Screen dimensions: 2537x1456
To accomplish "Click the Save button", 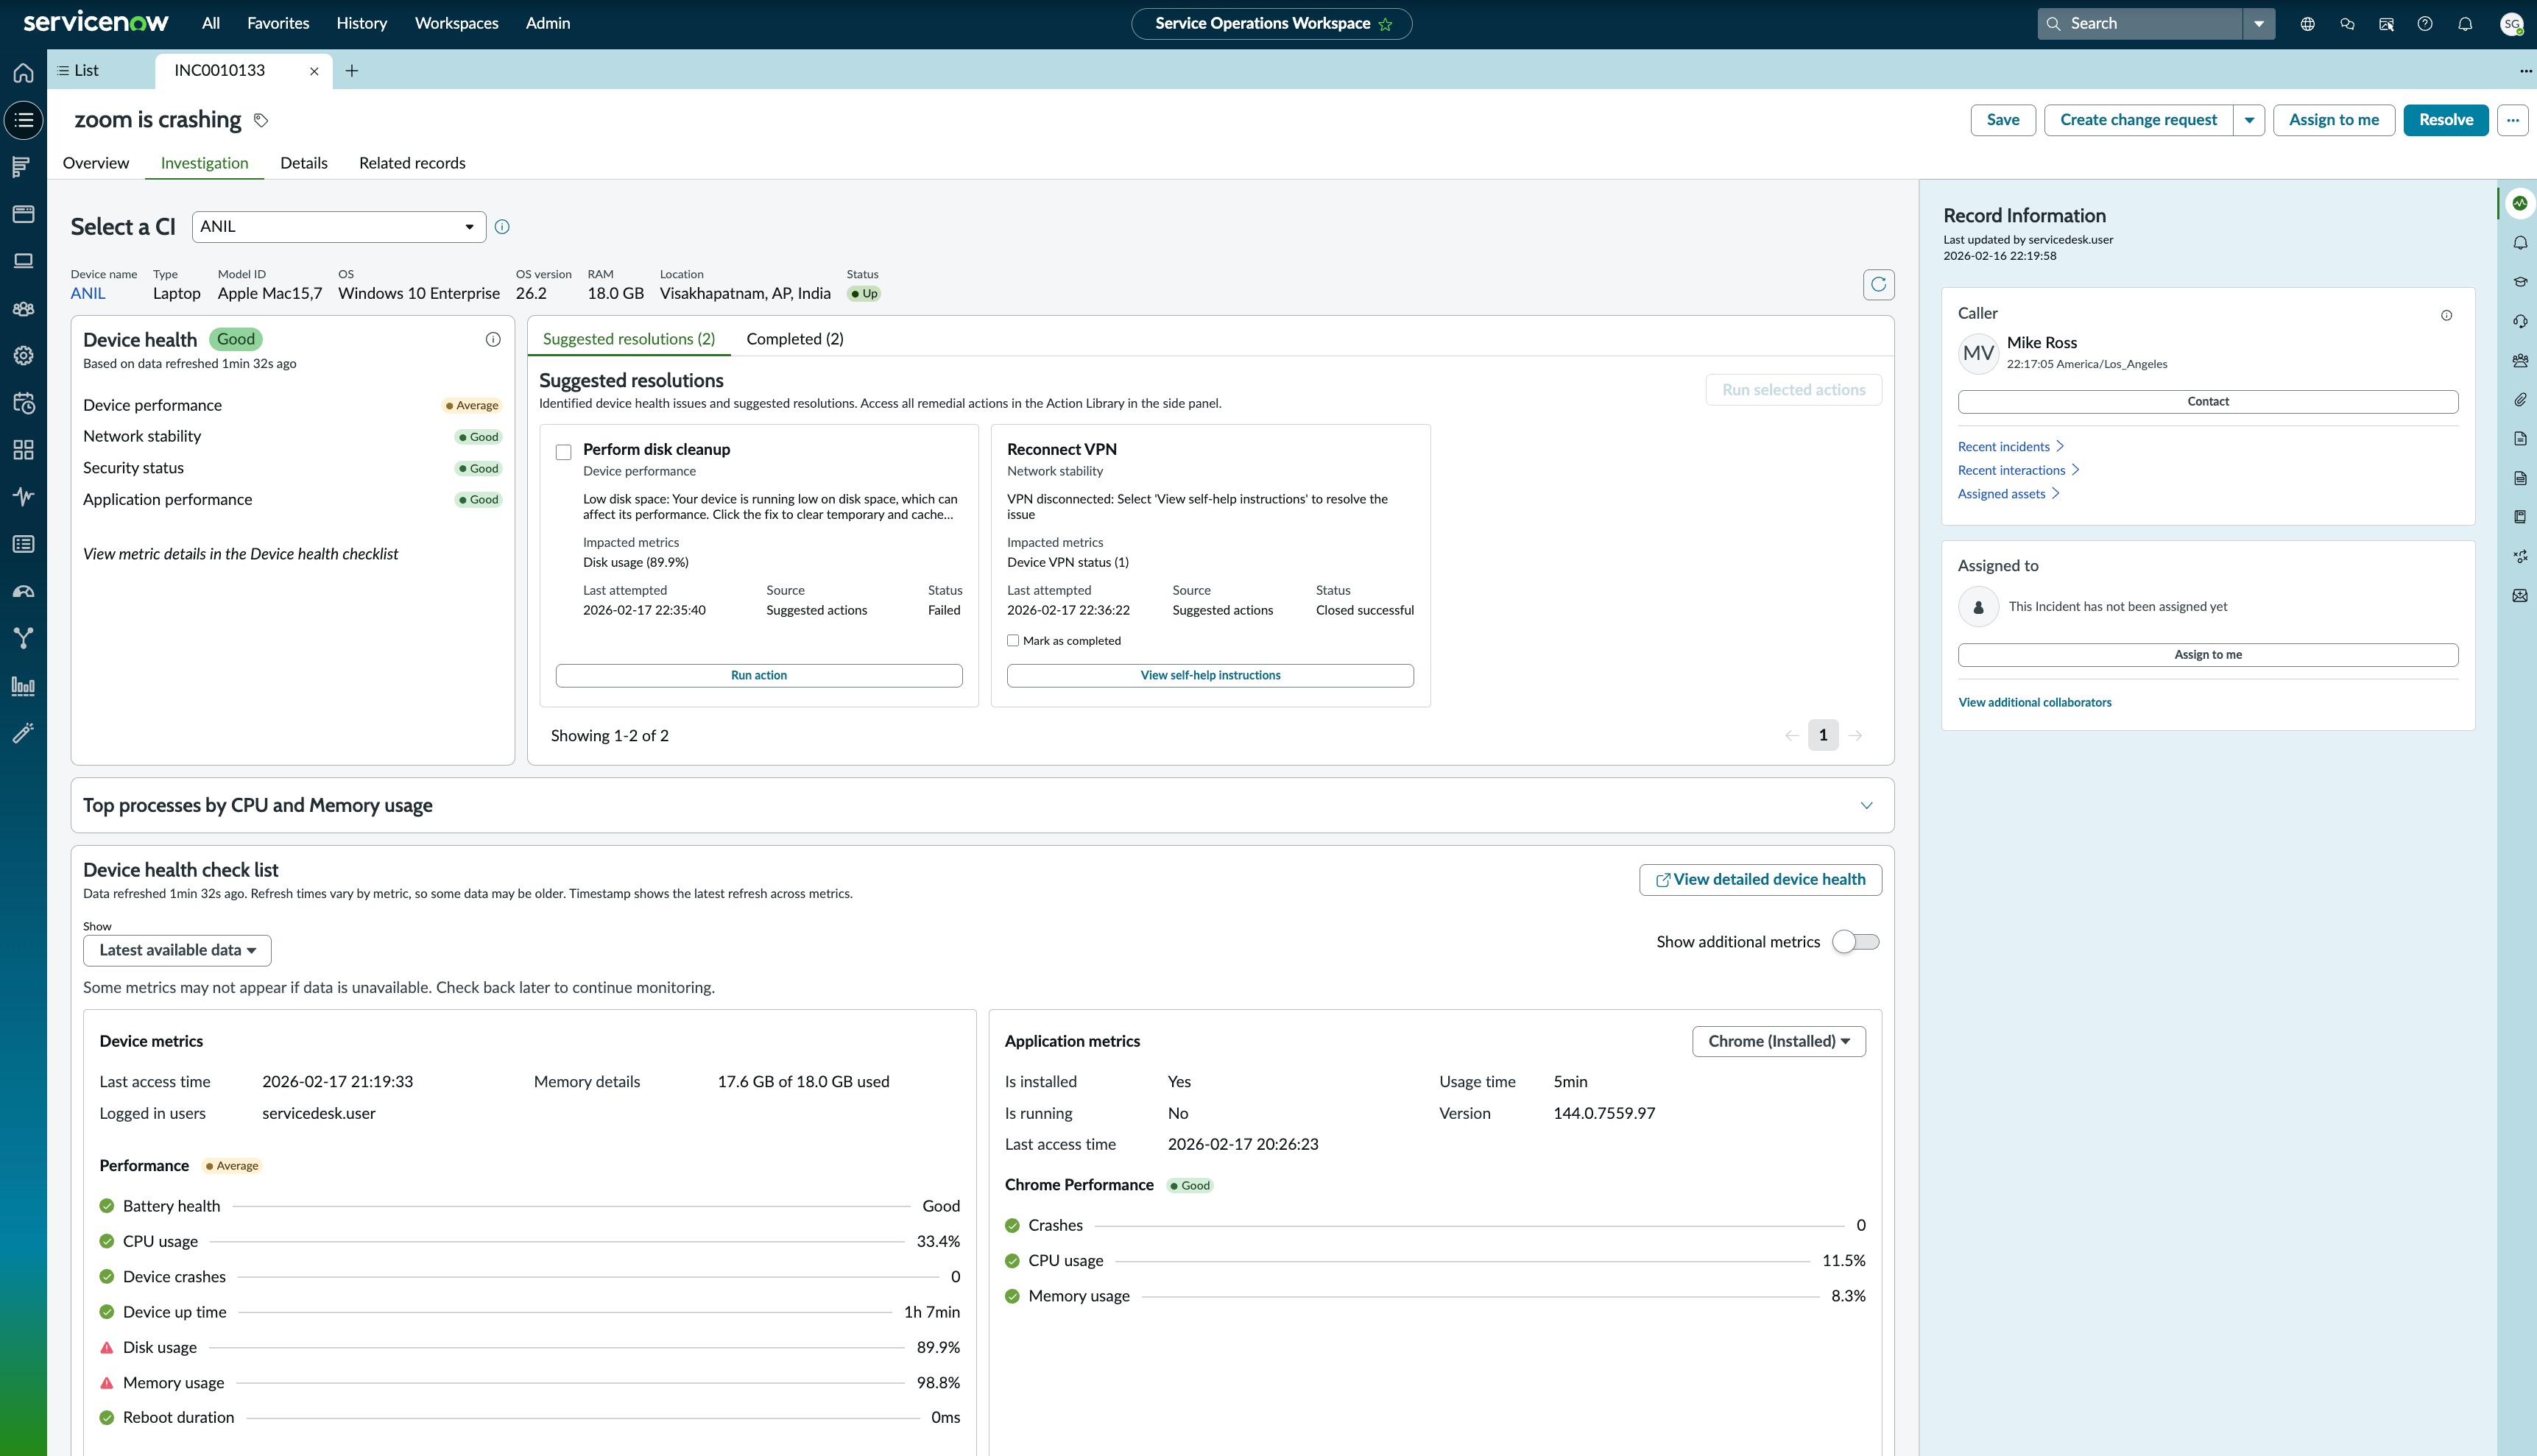I will [x=2003, y=120].
